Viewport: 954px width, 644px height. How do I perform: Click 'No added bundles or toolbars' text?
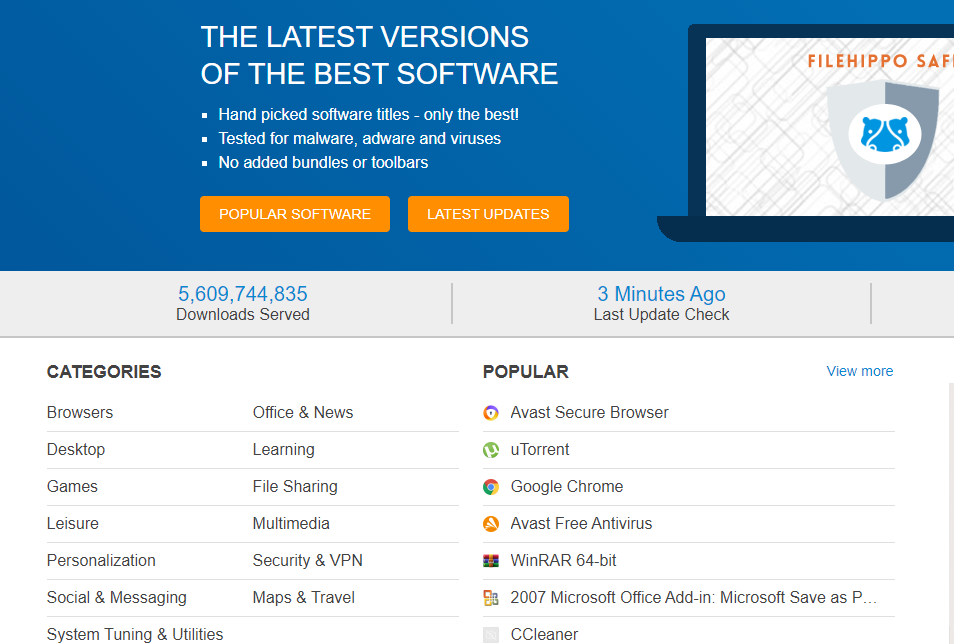323,163
